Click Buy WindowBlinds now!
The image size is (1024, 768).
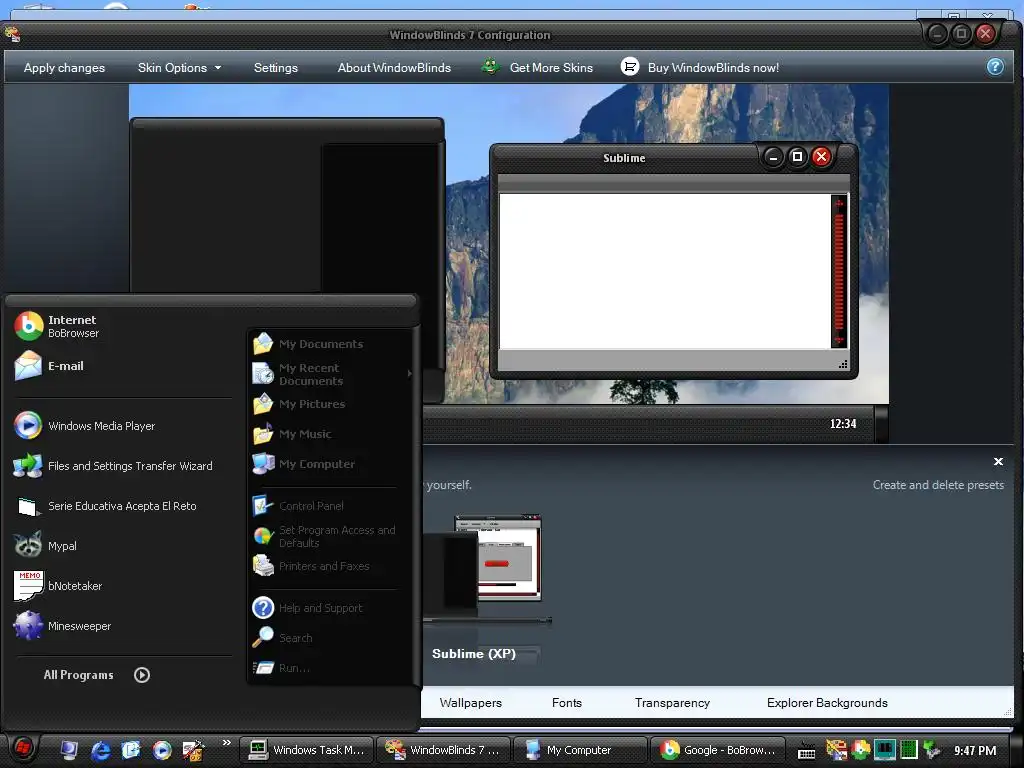[x=699, y=67]
